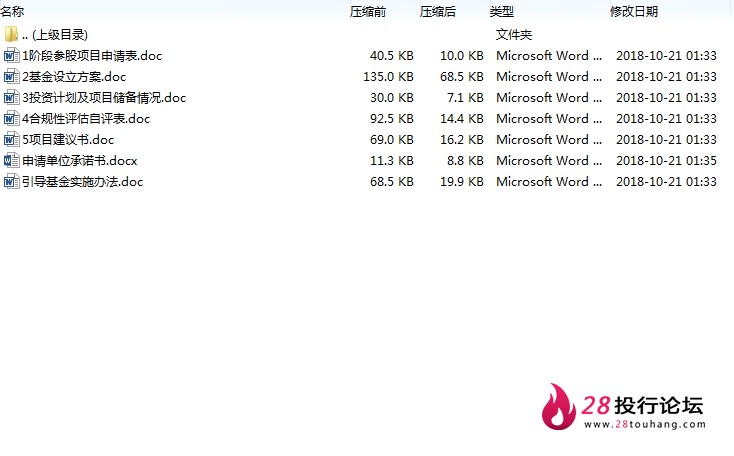The width and height of the screenshot is (734, 456).
Task: Click the 16.2 KB compressed size
Action: click(462, 140)
